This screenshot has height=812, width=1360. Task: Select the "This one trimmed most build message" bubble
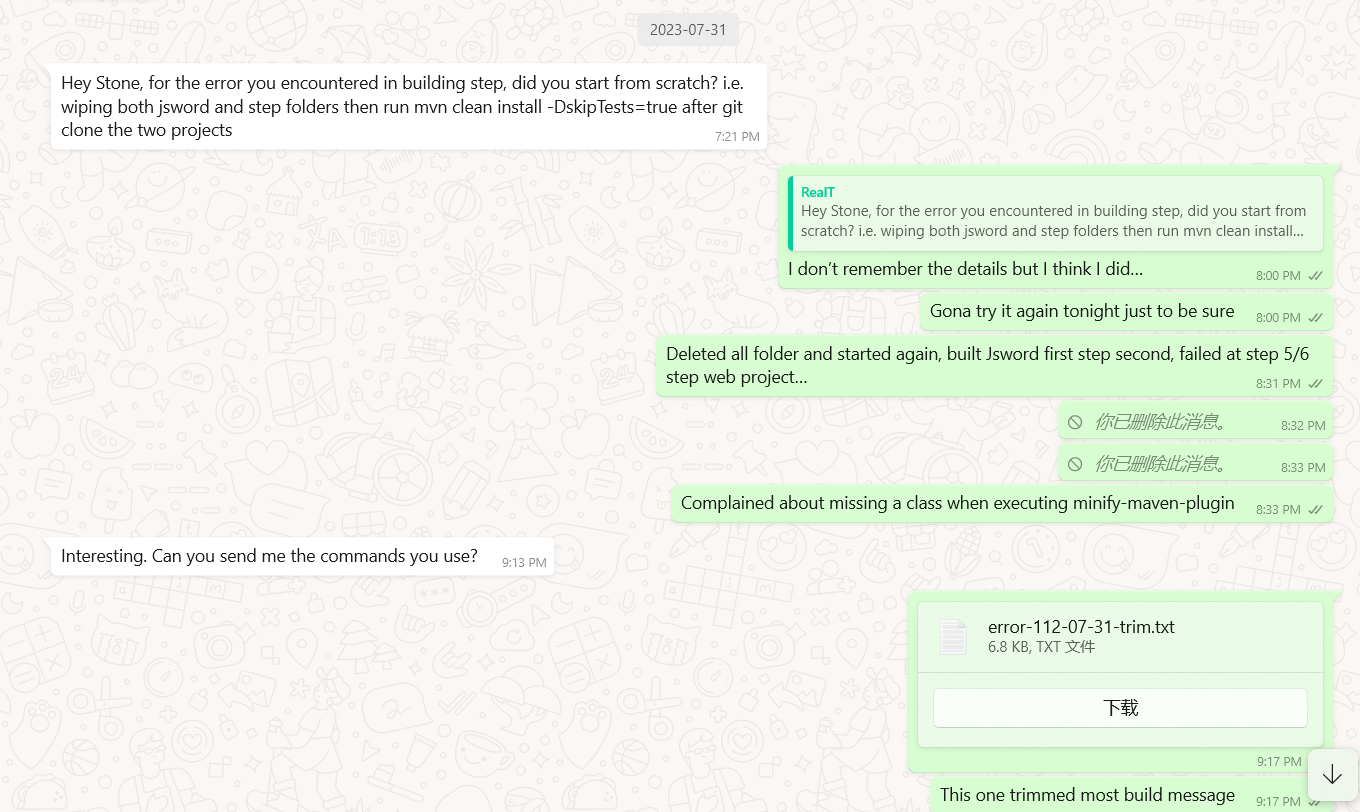coord(1087,795)
